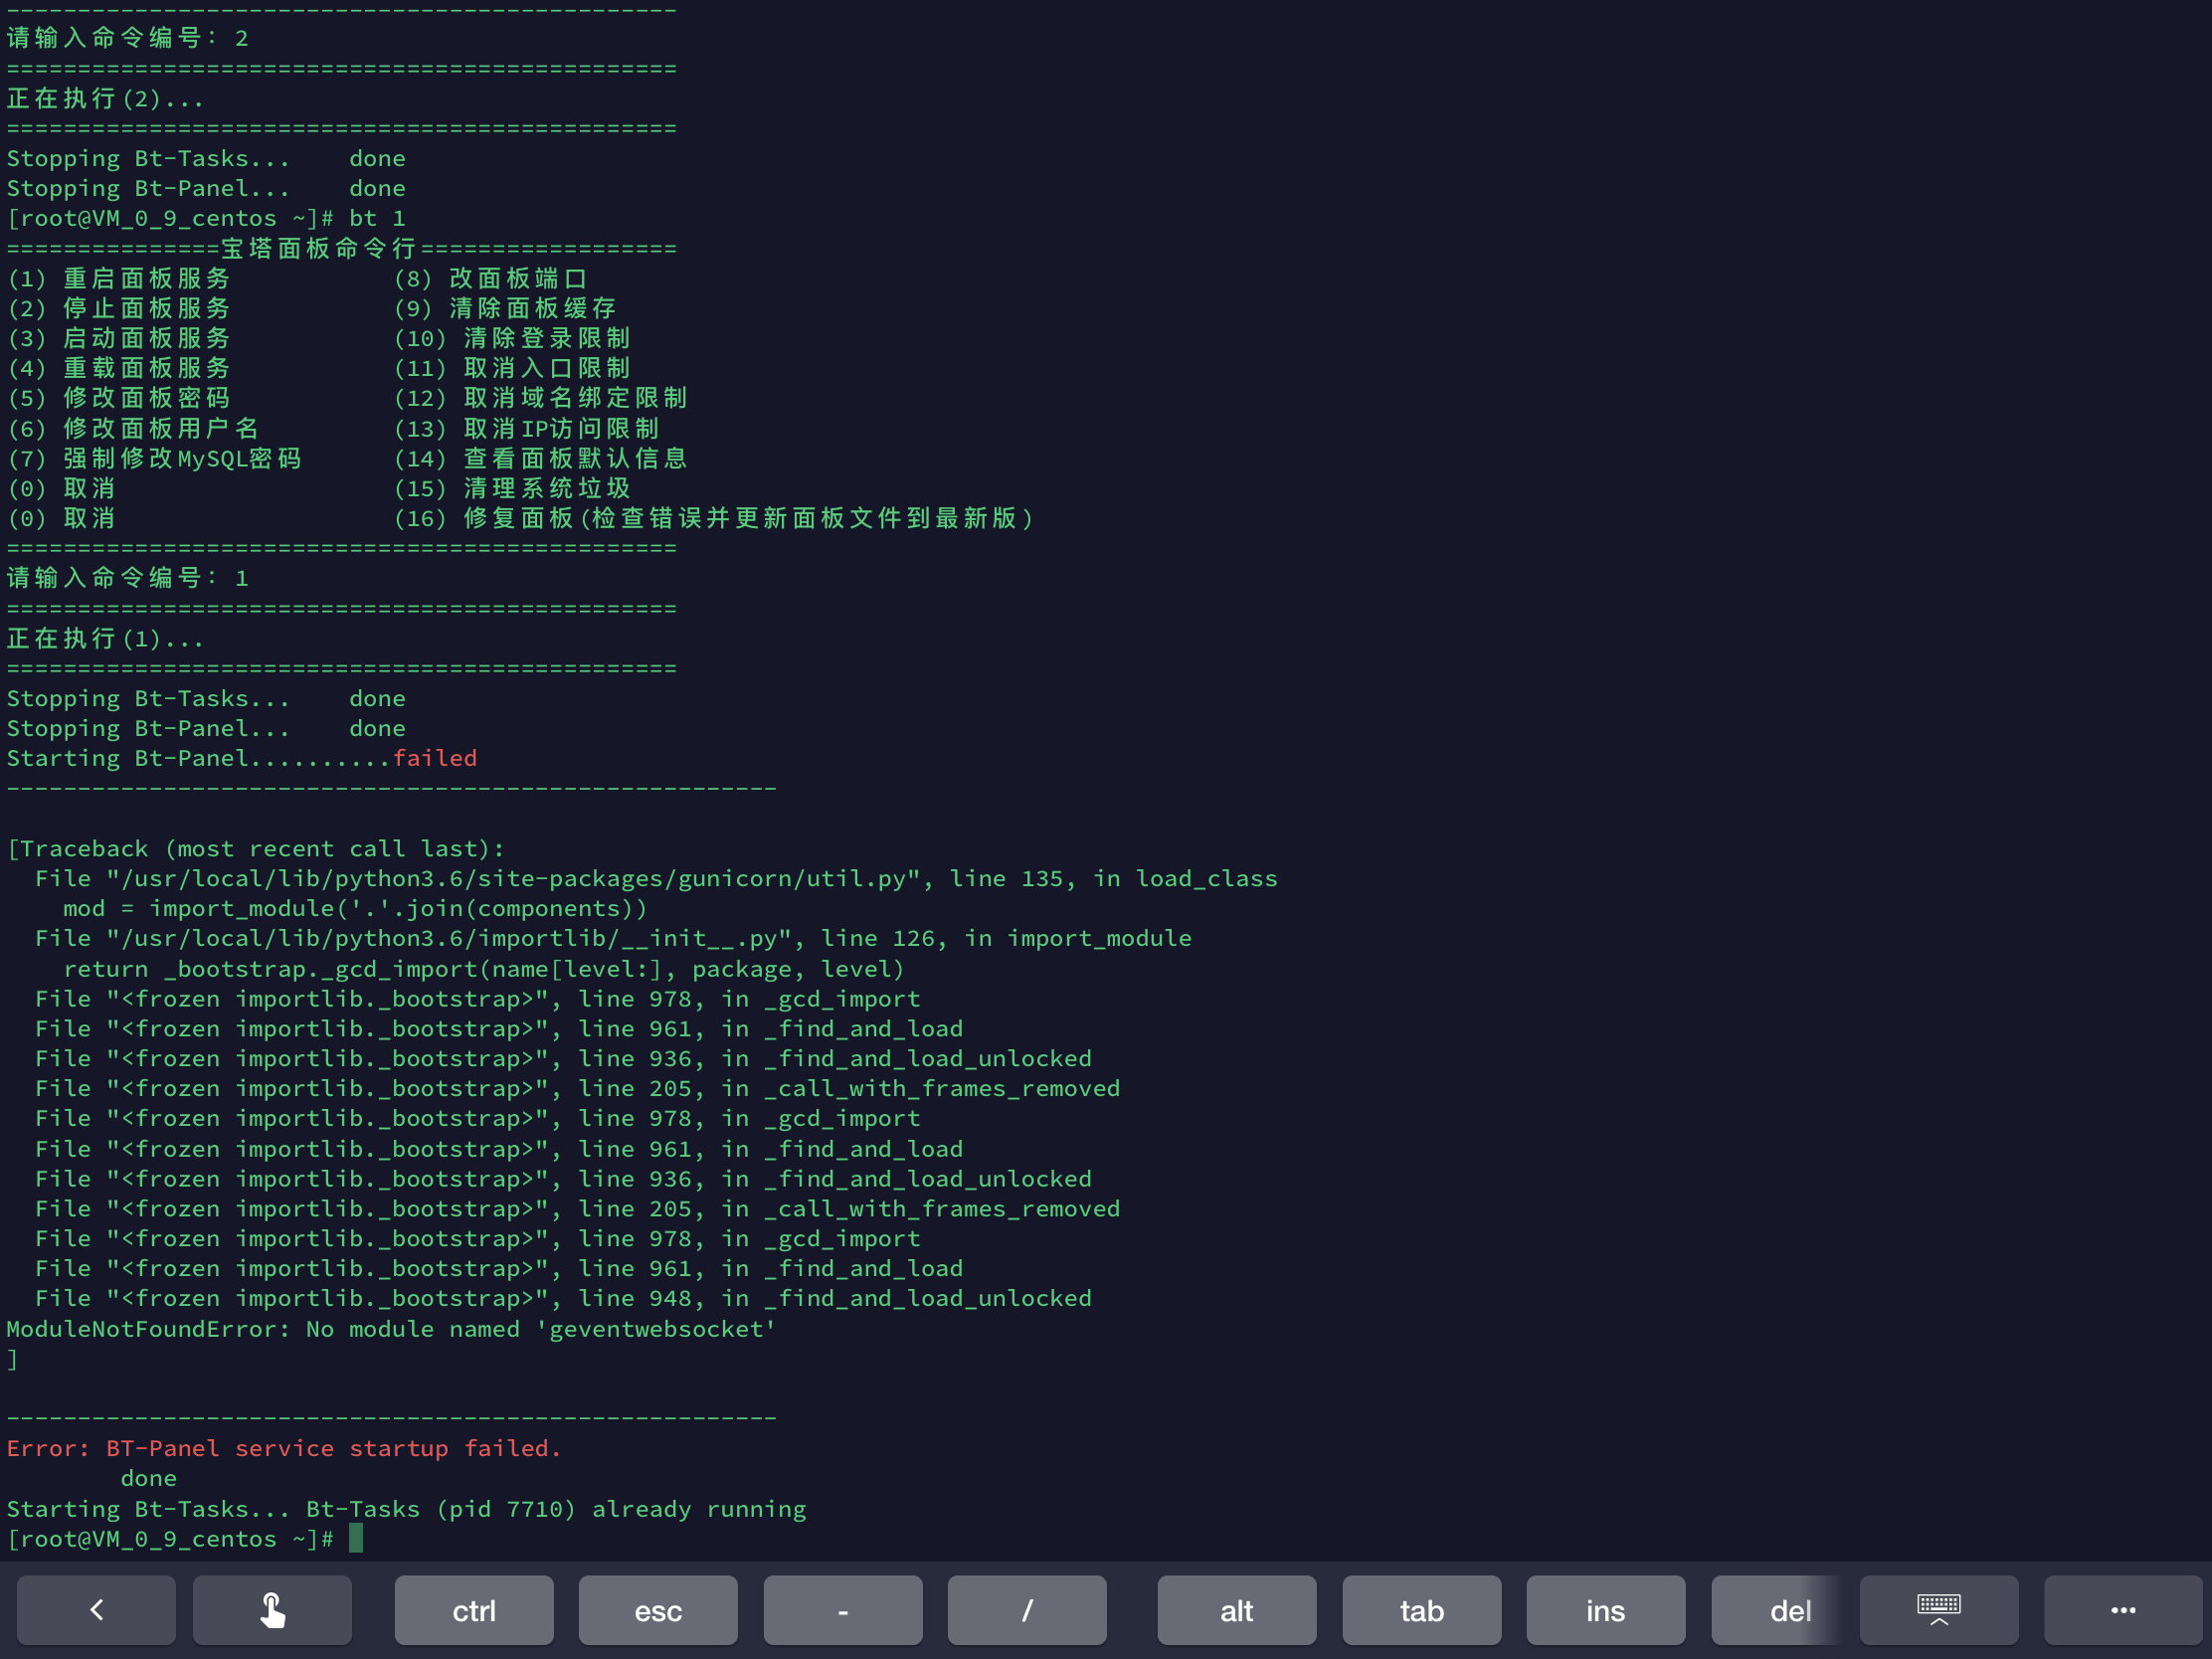Viewport: 2212px width, 1659px height.
Task: Click menu option (3) 启动面板服务
Action: [119, 338]
